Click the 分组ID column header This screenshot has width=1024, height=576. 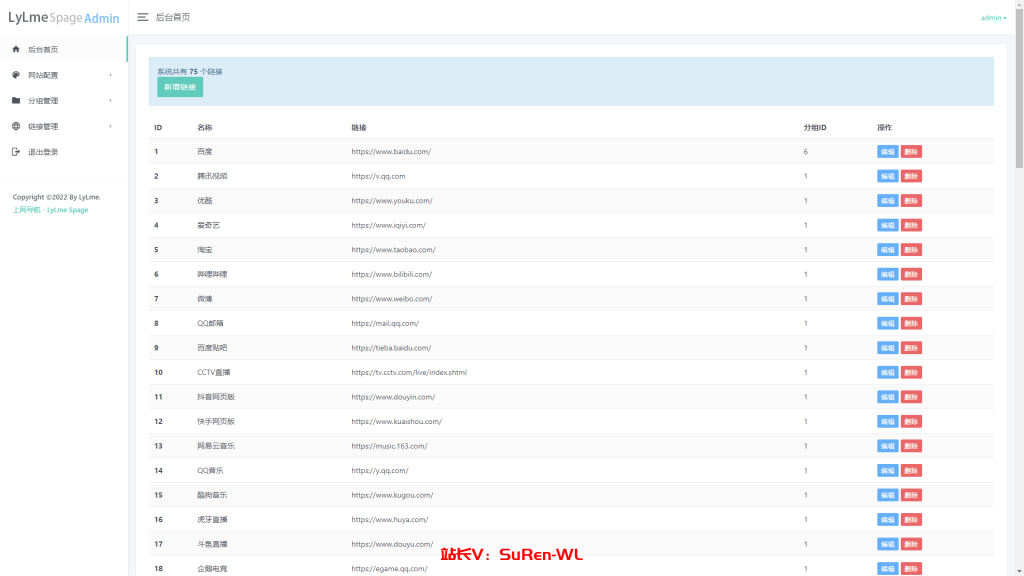[814, 127]
